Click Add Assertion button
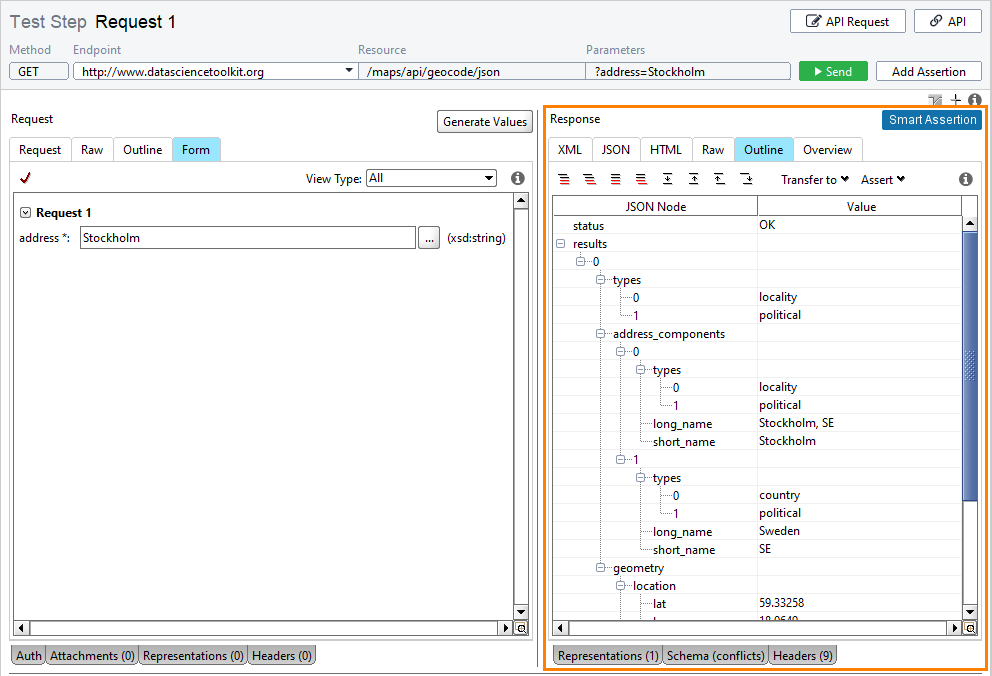 point(928,71)
